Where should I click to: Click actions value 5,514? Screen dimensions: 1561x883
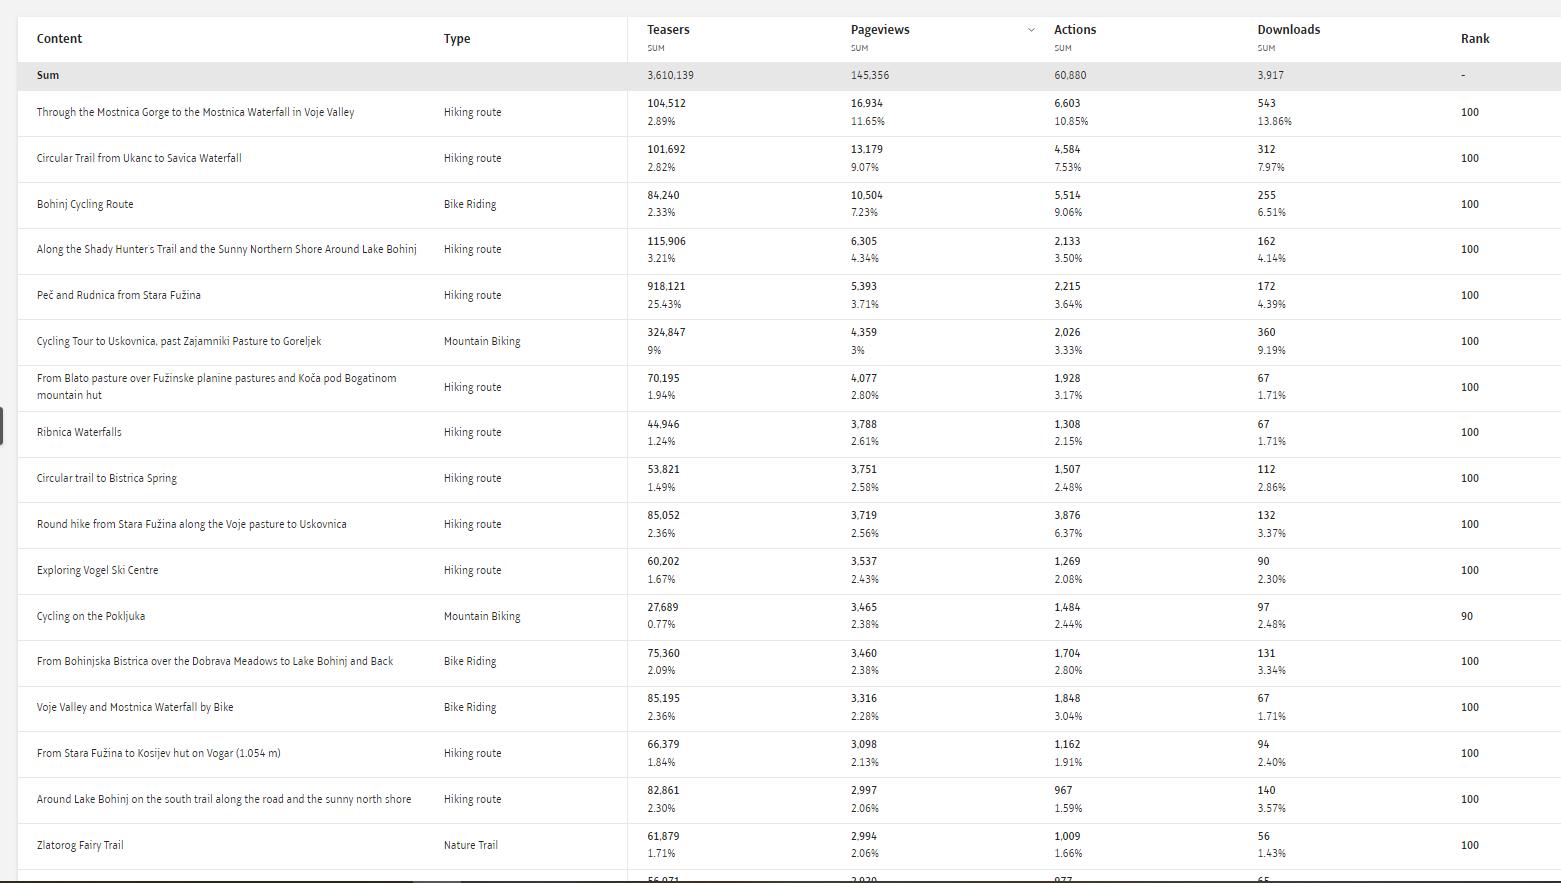(1068, 195)
